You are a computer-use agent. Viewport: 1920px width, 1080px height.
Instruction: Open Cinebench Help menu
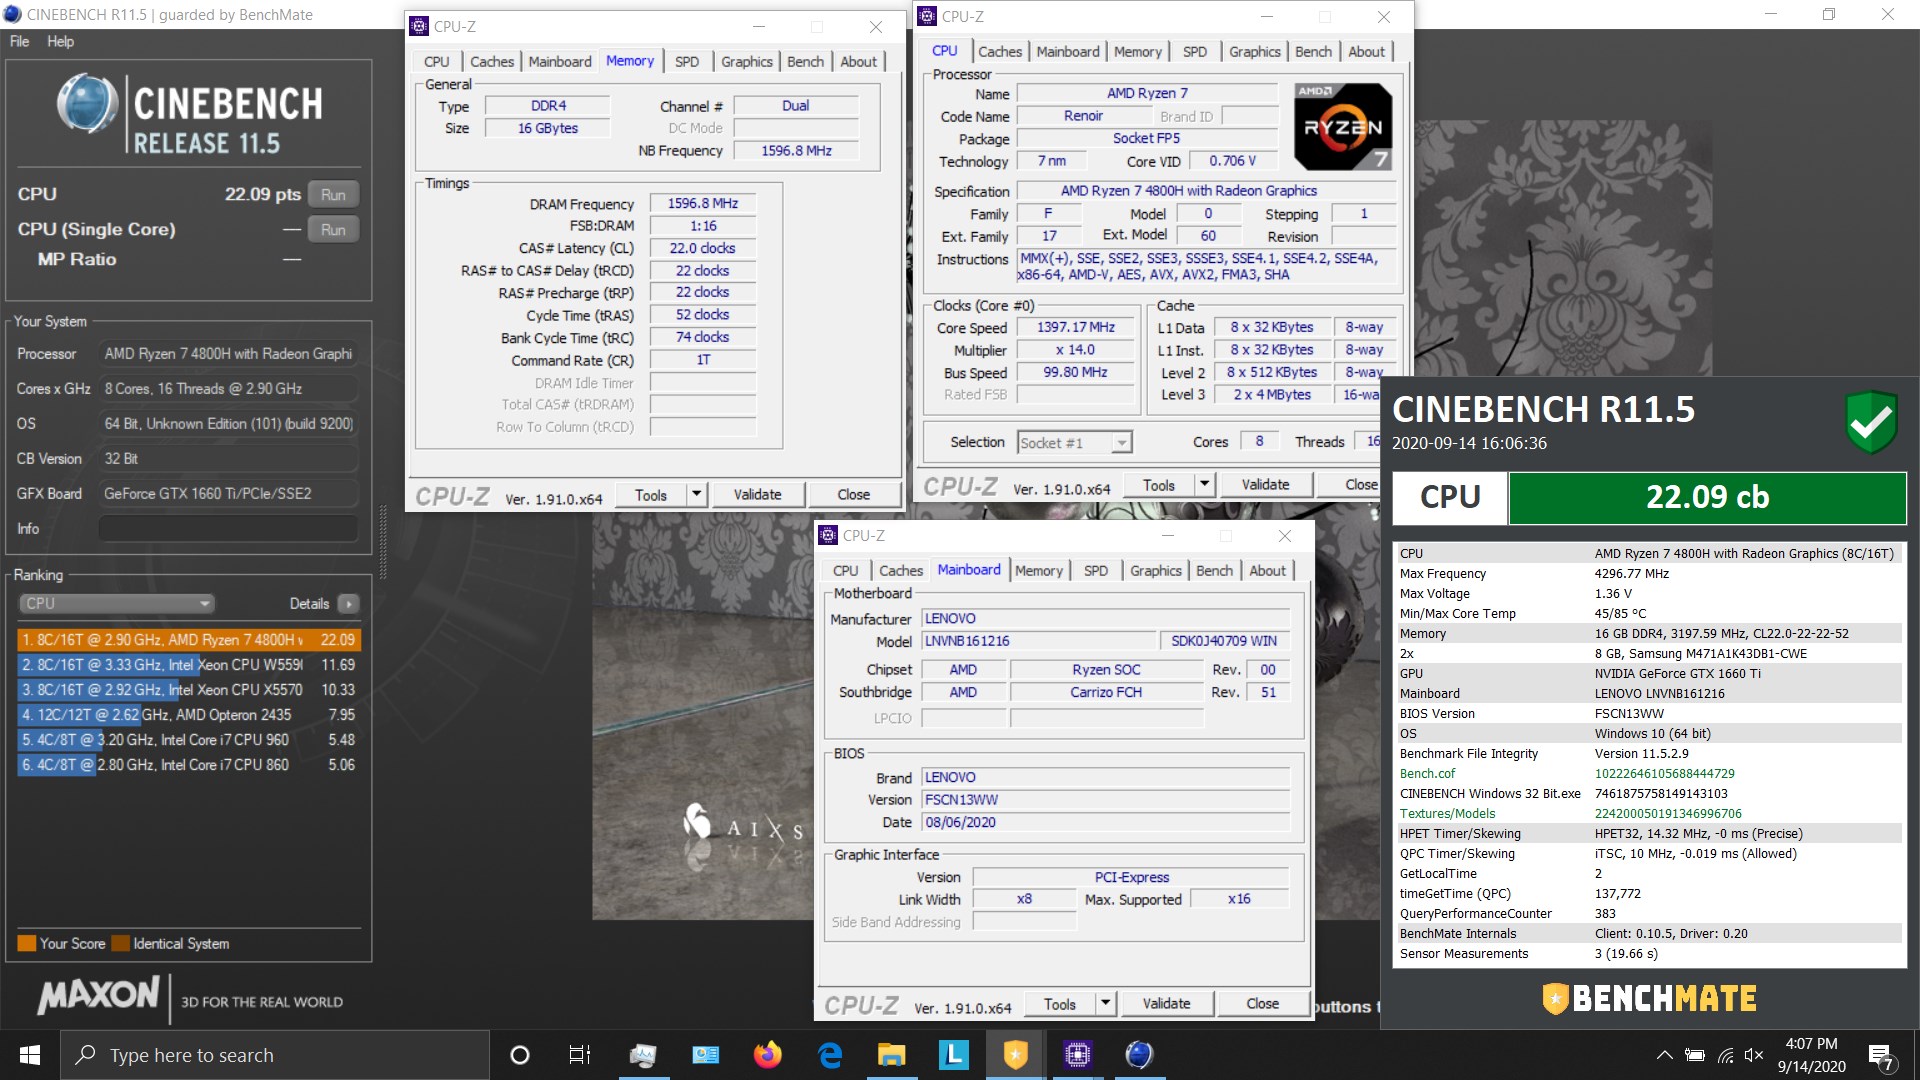(x=60, y=41)
